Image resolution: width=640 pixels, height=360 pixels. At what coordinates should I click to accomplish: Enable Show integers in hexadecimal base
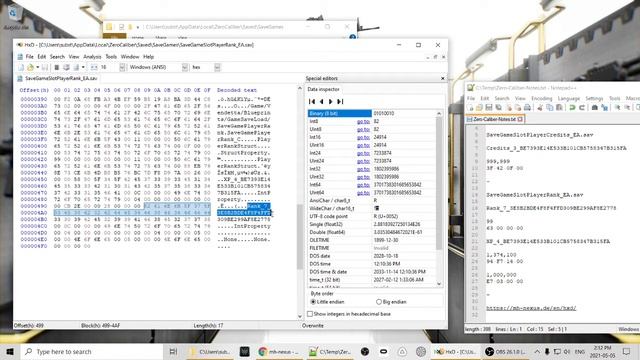349,314
